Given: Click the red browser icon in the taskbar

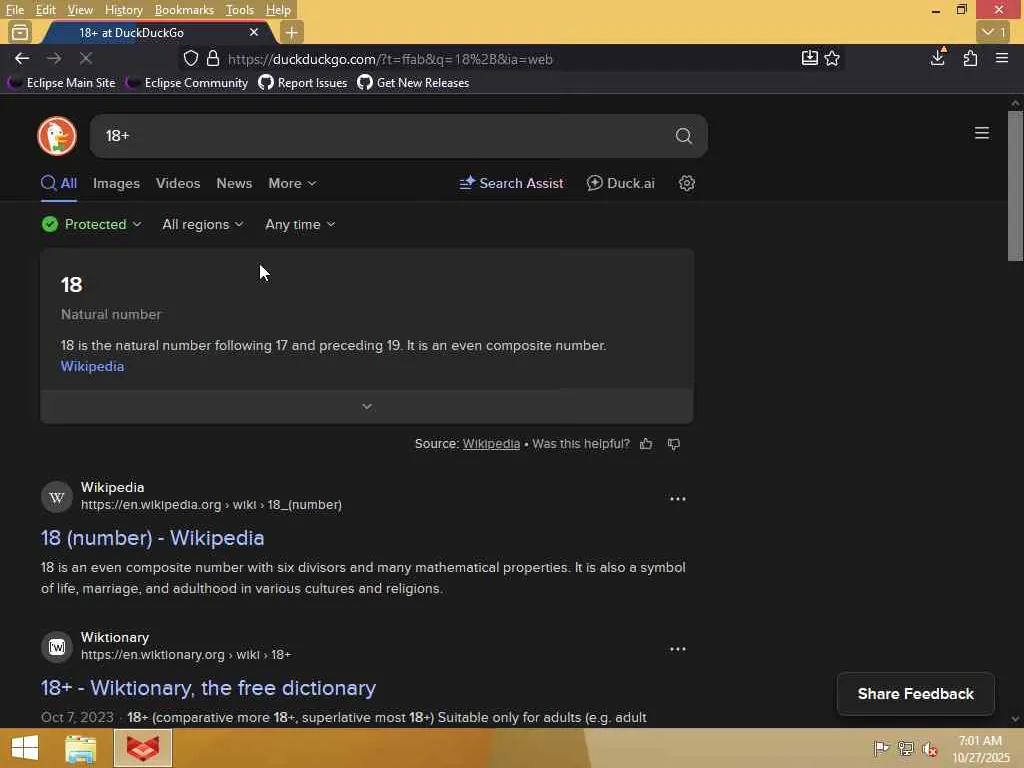Looking at the screenshot, I should [143, 748].
